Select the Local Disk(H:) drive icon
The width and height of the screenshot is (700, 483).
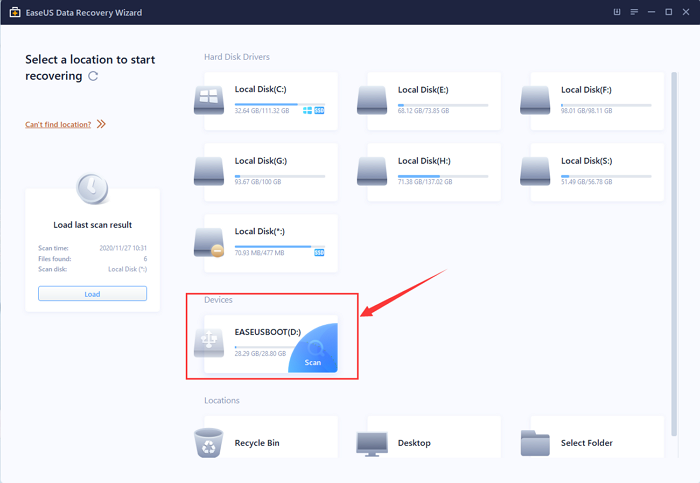coord(372,171)
